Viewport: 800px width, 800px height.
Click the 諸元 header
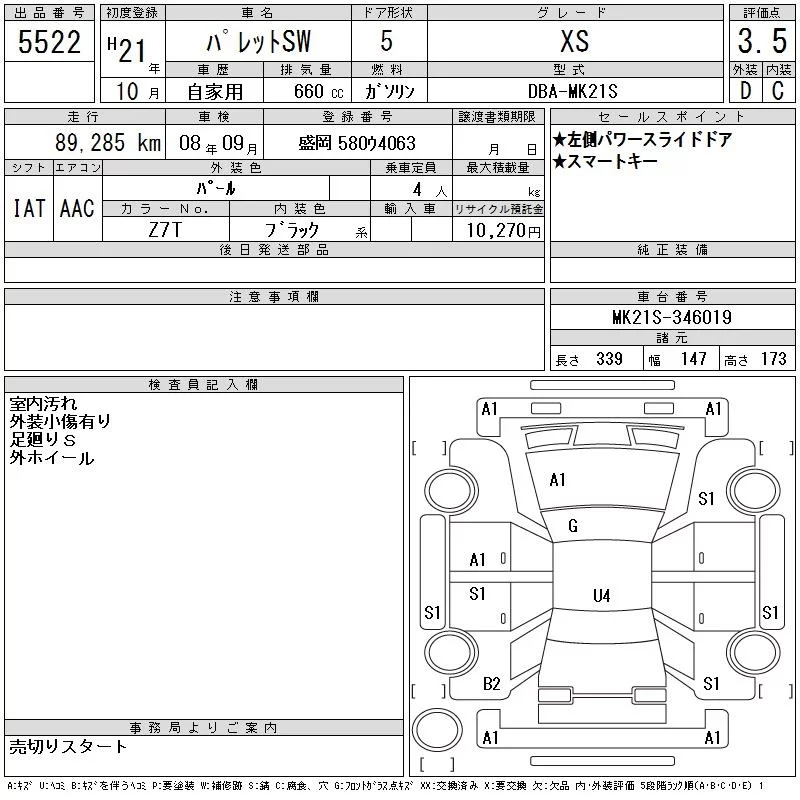pos(672,337)
